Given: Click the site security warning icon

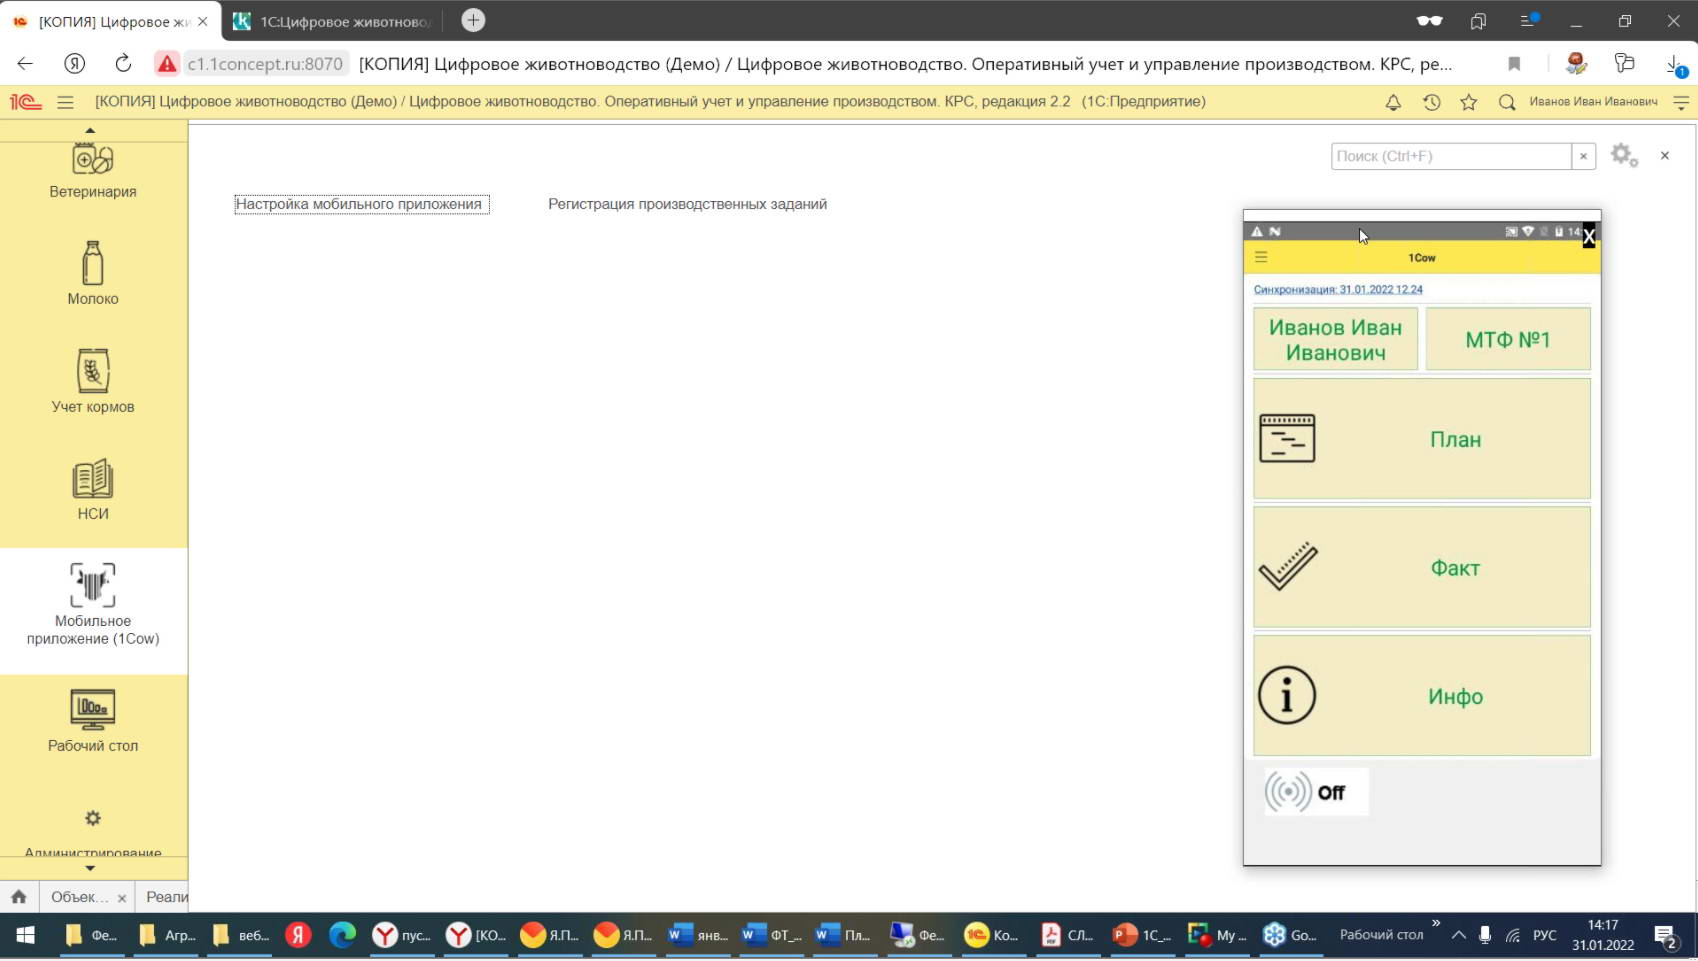Looking at the screenshot, I should pos(167,64).
